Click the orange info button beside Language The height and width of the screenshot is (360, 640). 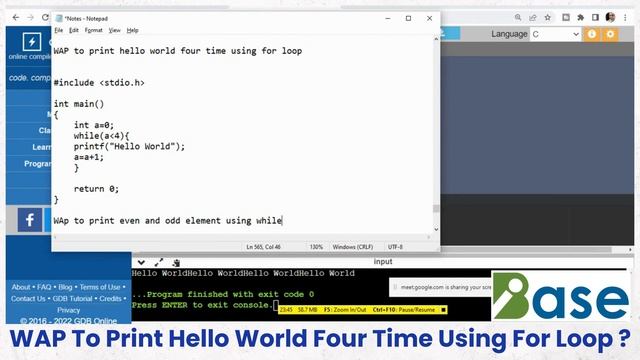point(592,34)
